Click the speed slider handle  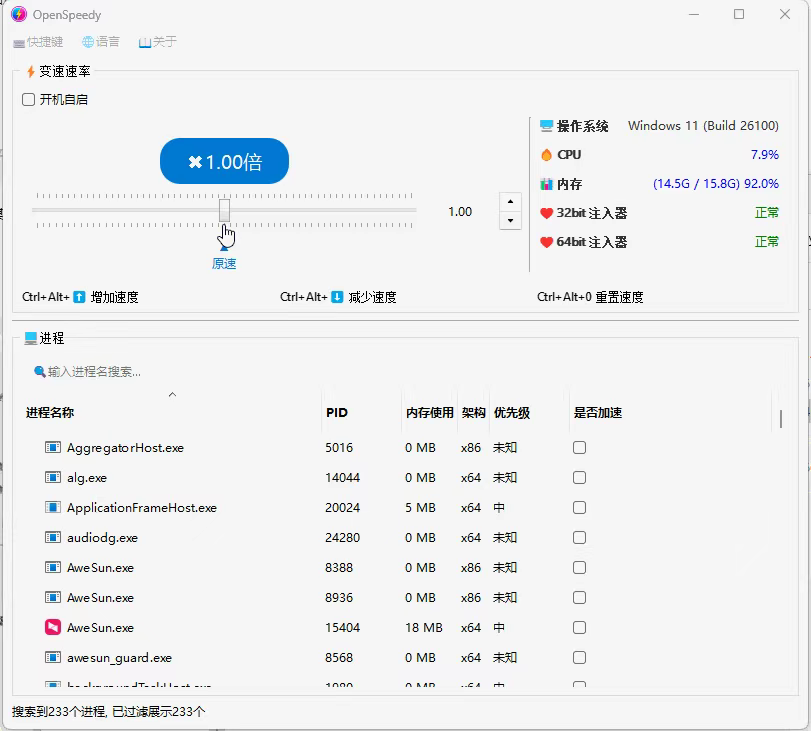pyautogui.click(x=224, y=211)
